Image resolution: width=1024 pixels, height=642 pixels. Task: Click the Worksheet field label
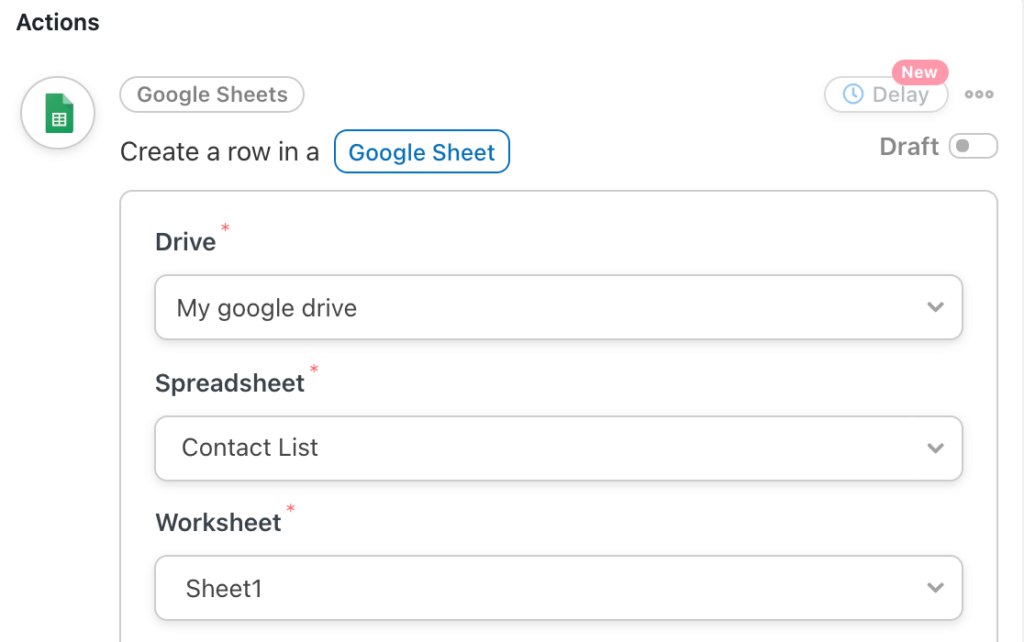click(218, 522)
